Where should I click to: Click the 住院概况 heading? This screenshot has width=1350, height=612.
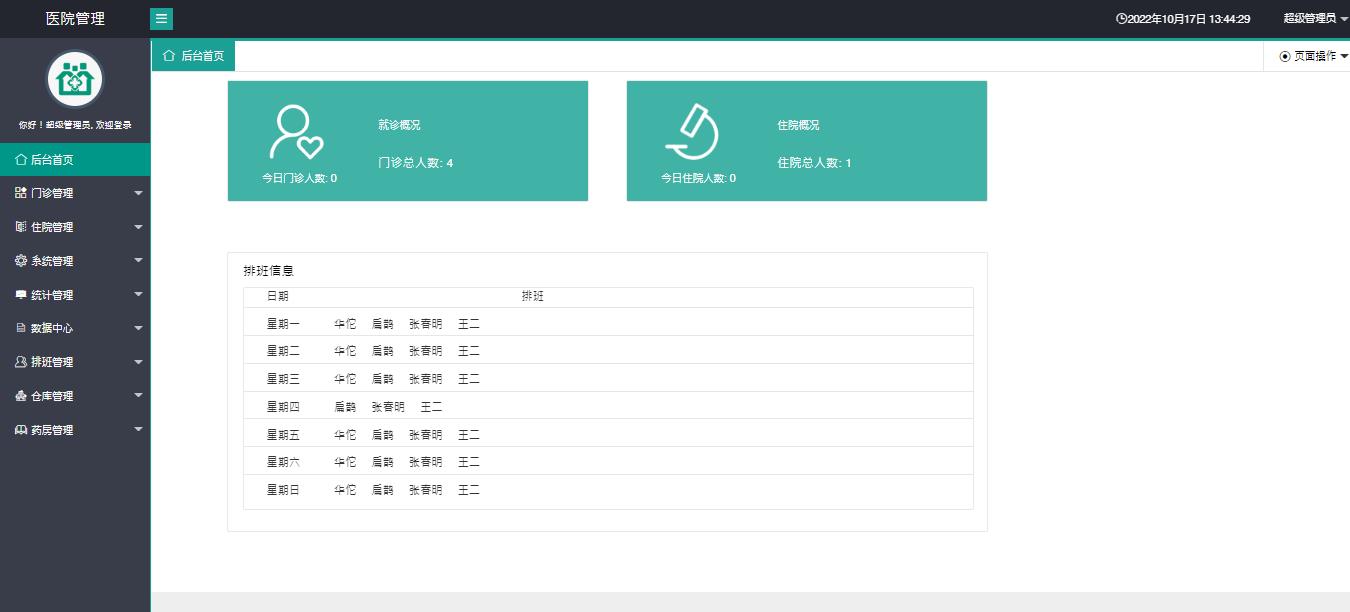[798, 125]
